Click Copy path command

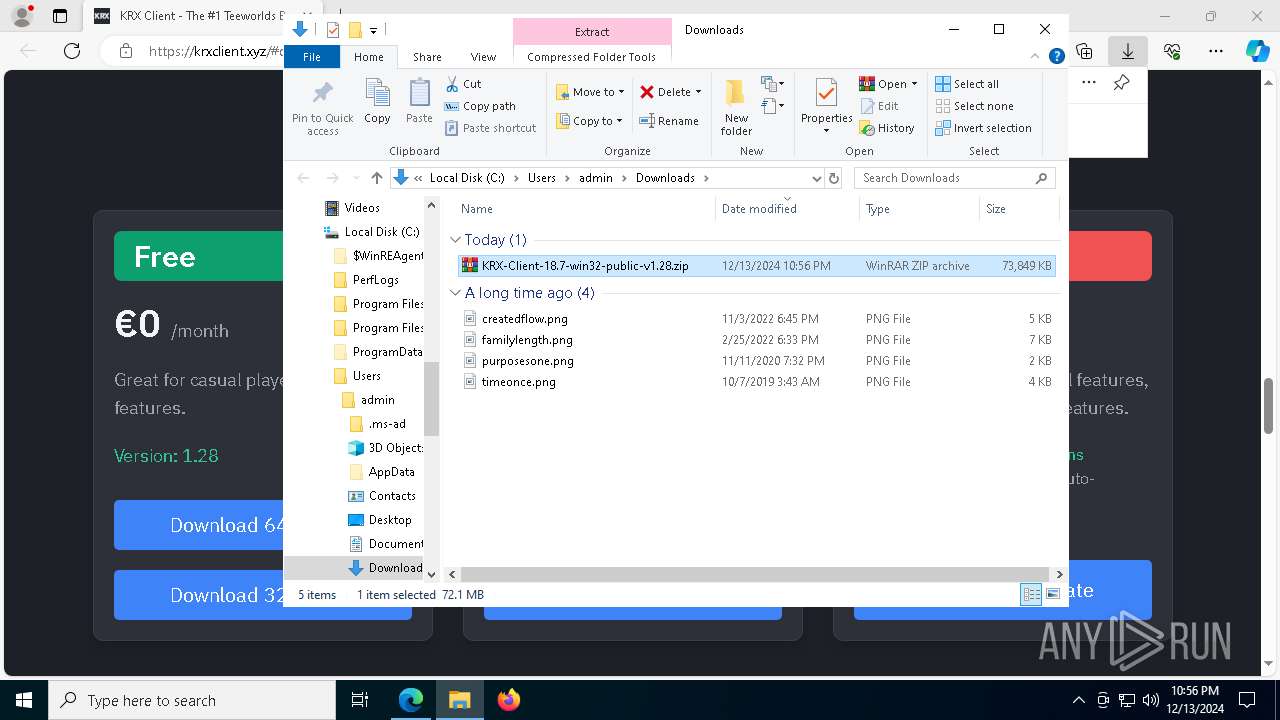[x=480, y=106]
